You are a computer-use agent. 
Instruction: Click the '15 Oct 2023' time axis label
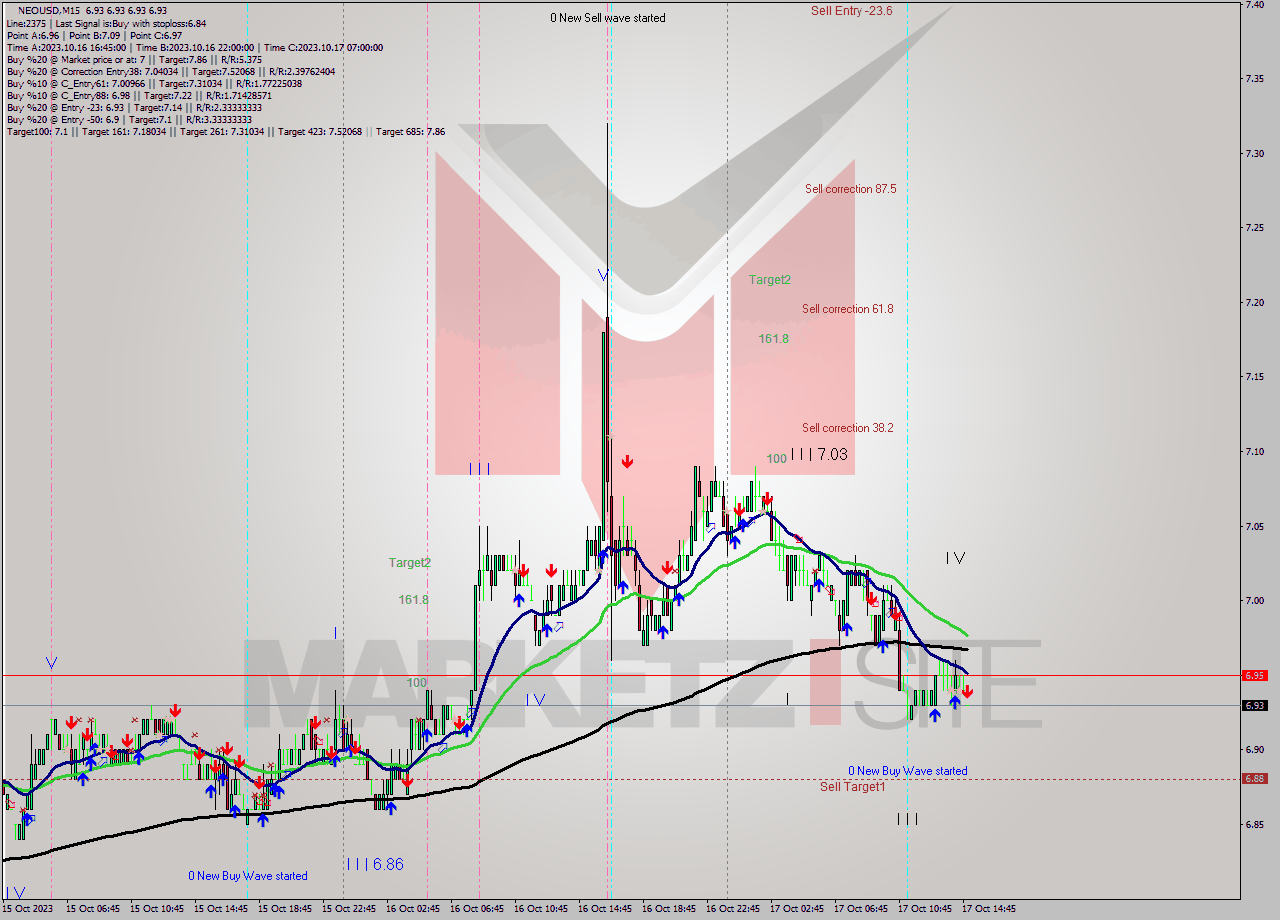click(28, 909)
